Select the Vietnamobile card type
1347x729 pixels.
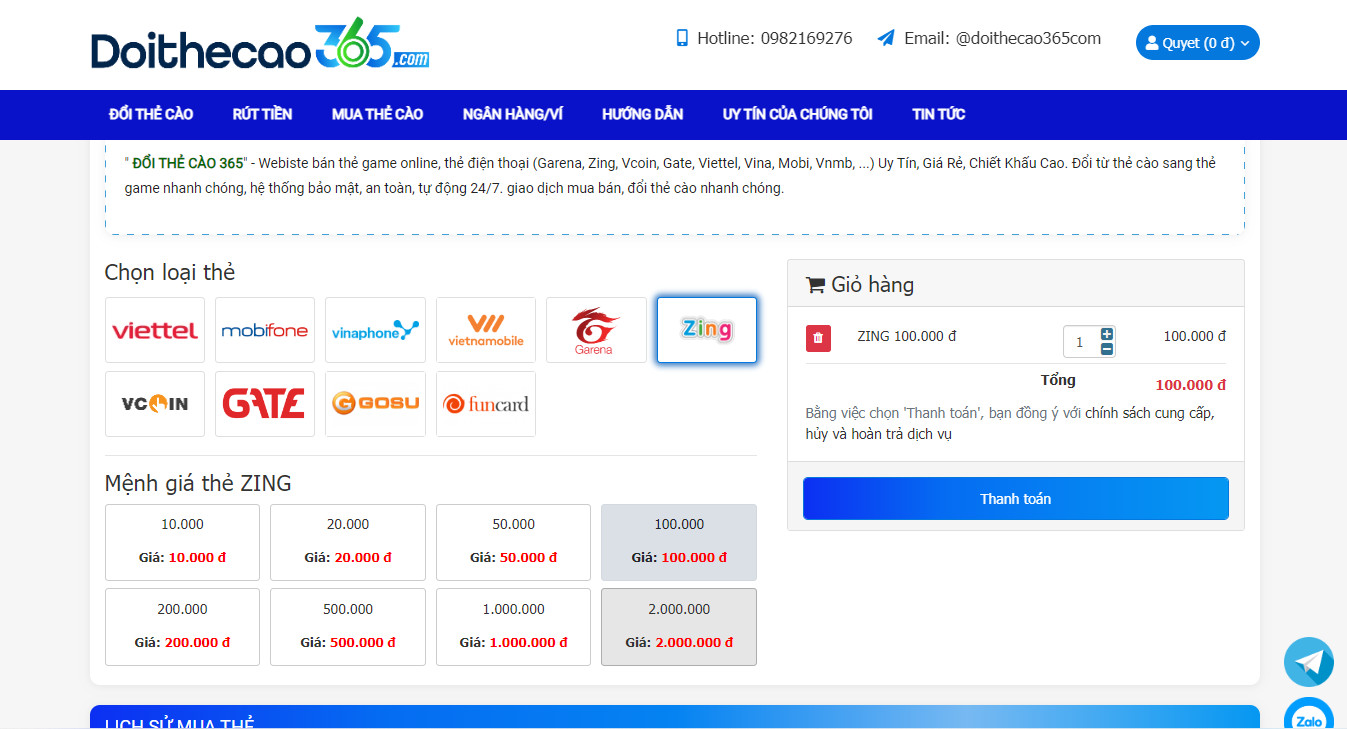pos(486,330)
